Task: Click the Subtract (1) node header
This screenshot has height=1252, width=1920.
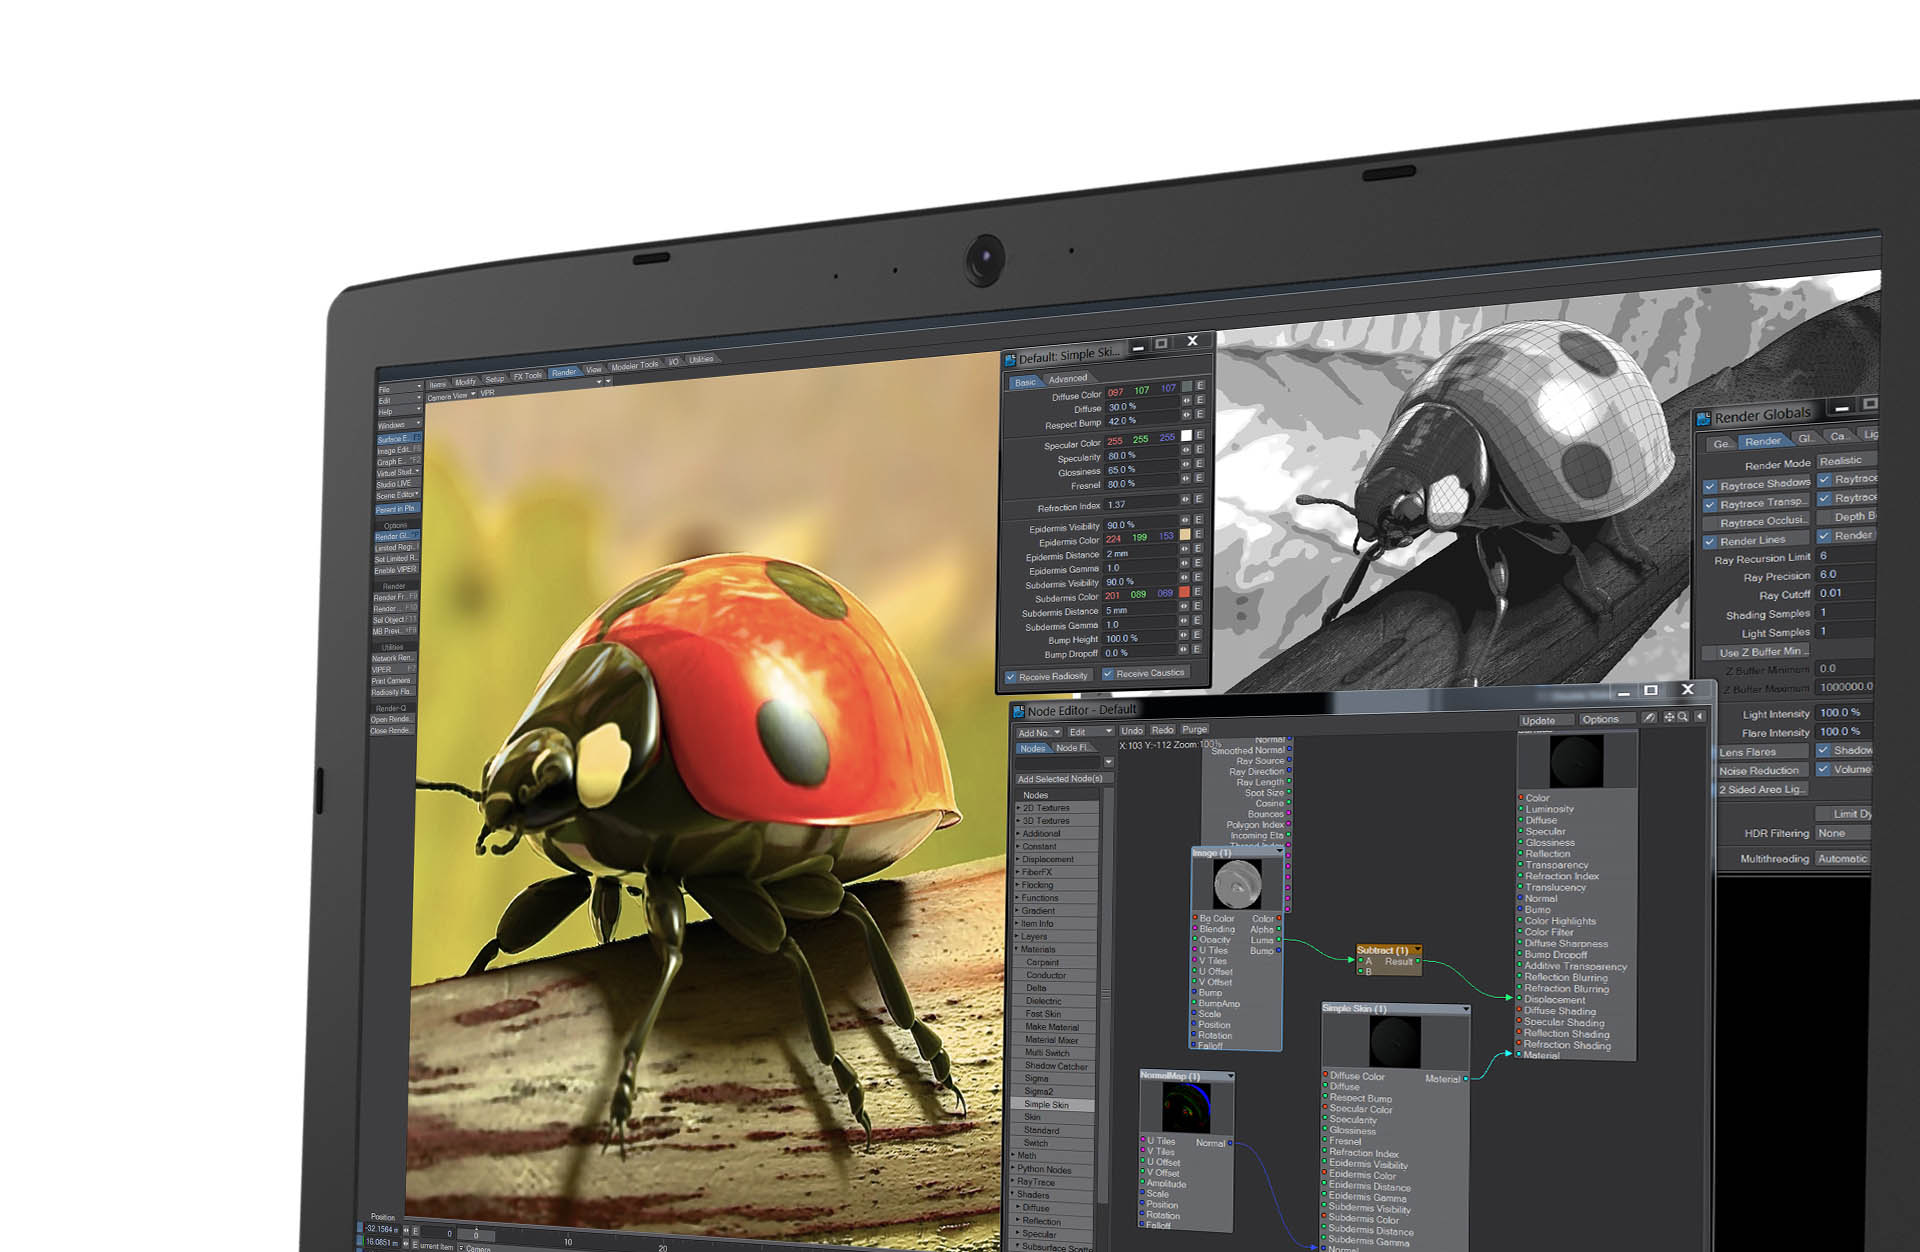Action: pos(1389,950)
